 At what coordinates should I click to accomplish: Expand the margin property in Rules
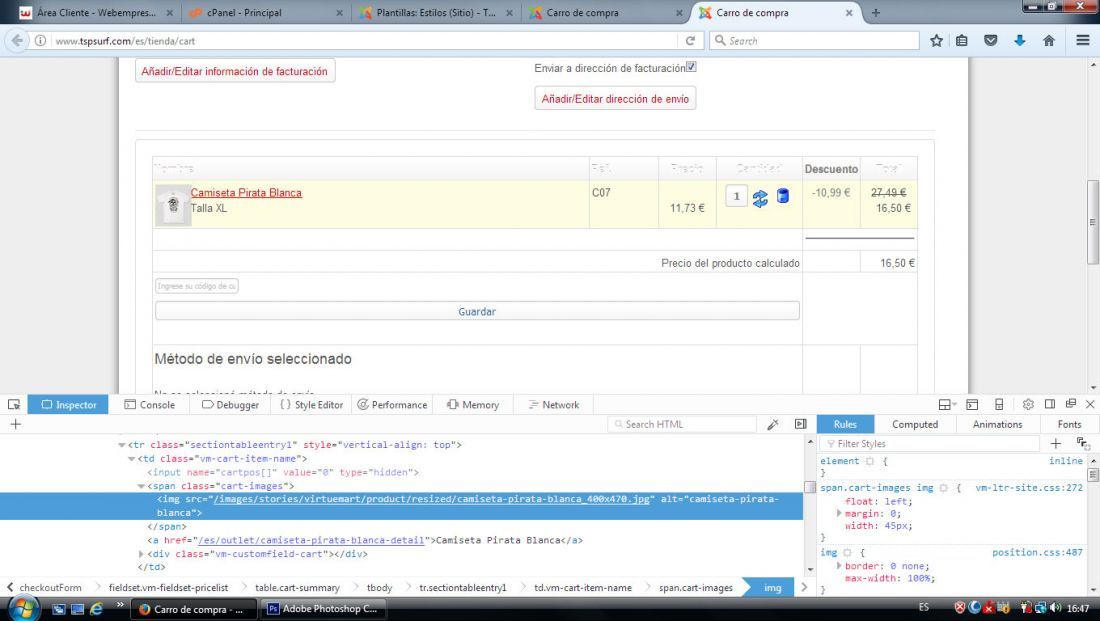[839, 514]
